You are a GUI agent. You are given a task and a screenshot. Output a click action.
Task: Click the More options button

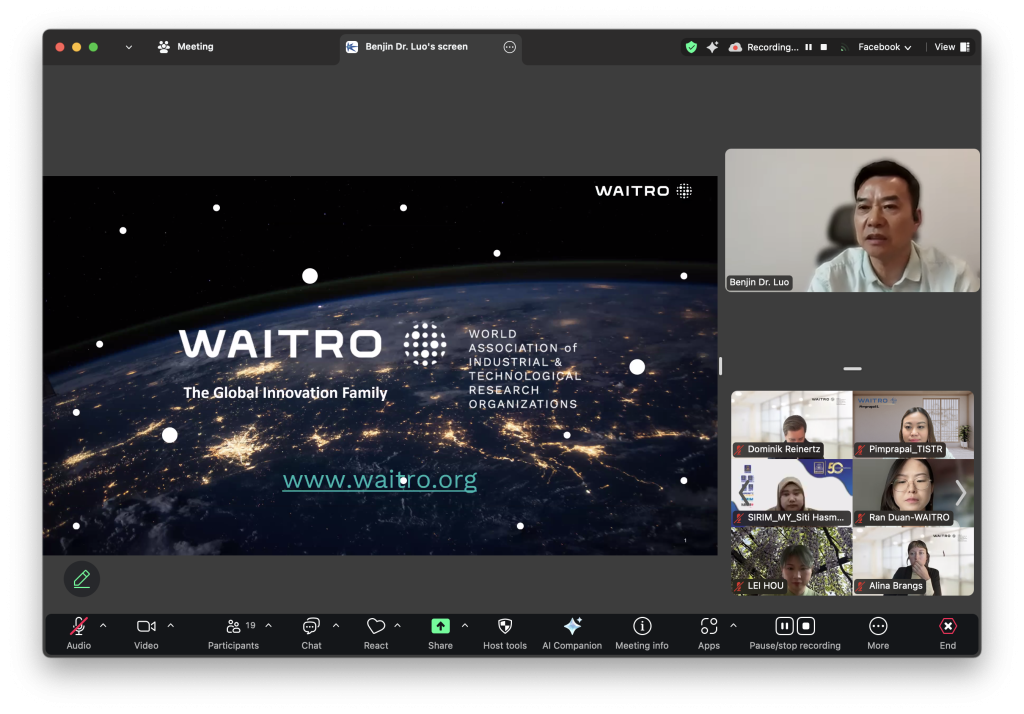(878, 627)
